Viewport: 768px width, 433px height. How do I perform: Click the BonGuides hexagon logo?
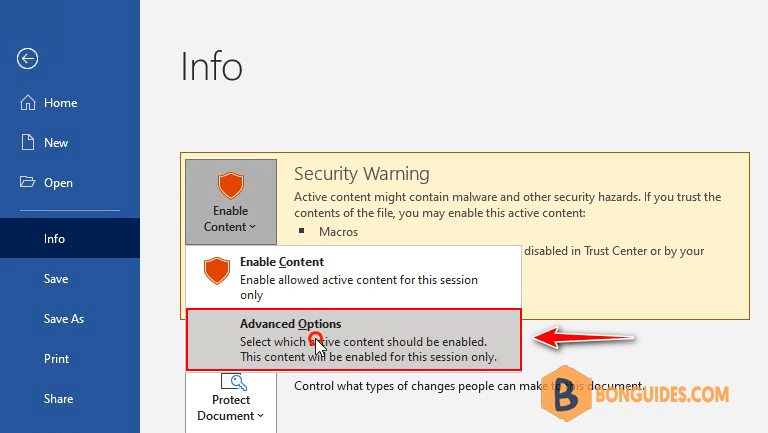[566, 393]
